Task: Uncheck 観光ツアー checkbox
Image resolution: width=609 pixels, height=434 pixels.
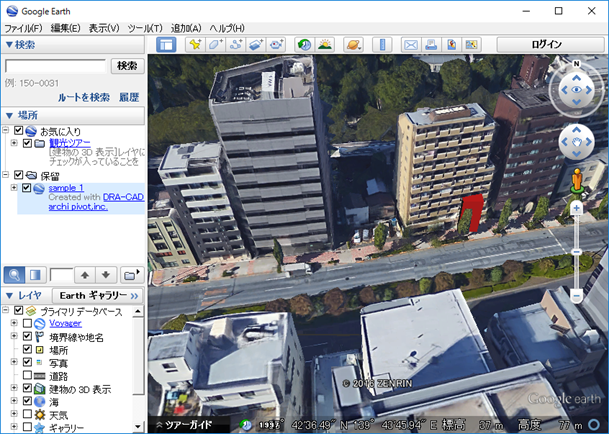Action: coord(27,143)
